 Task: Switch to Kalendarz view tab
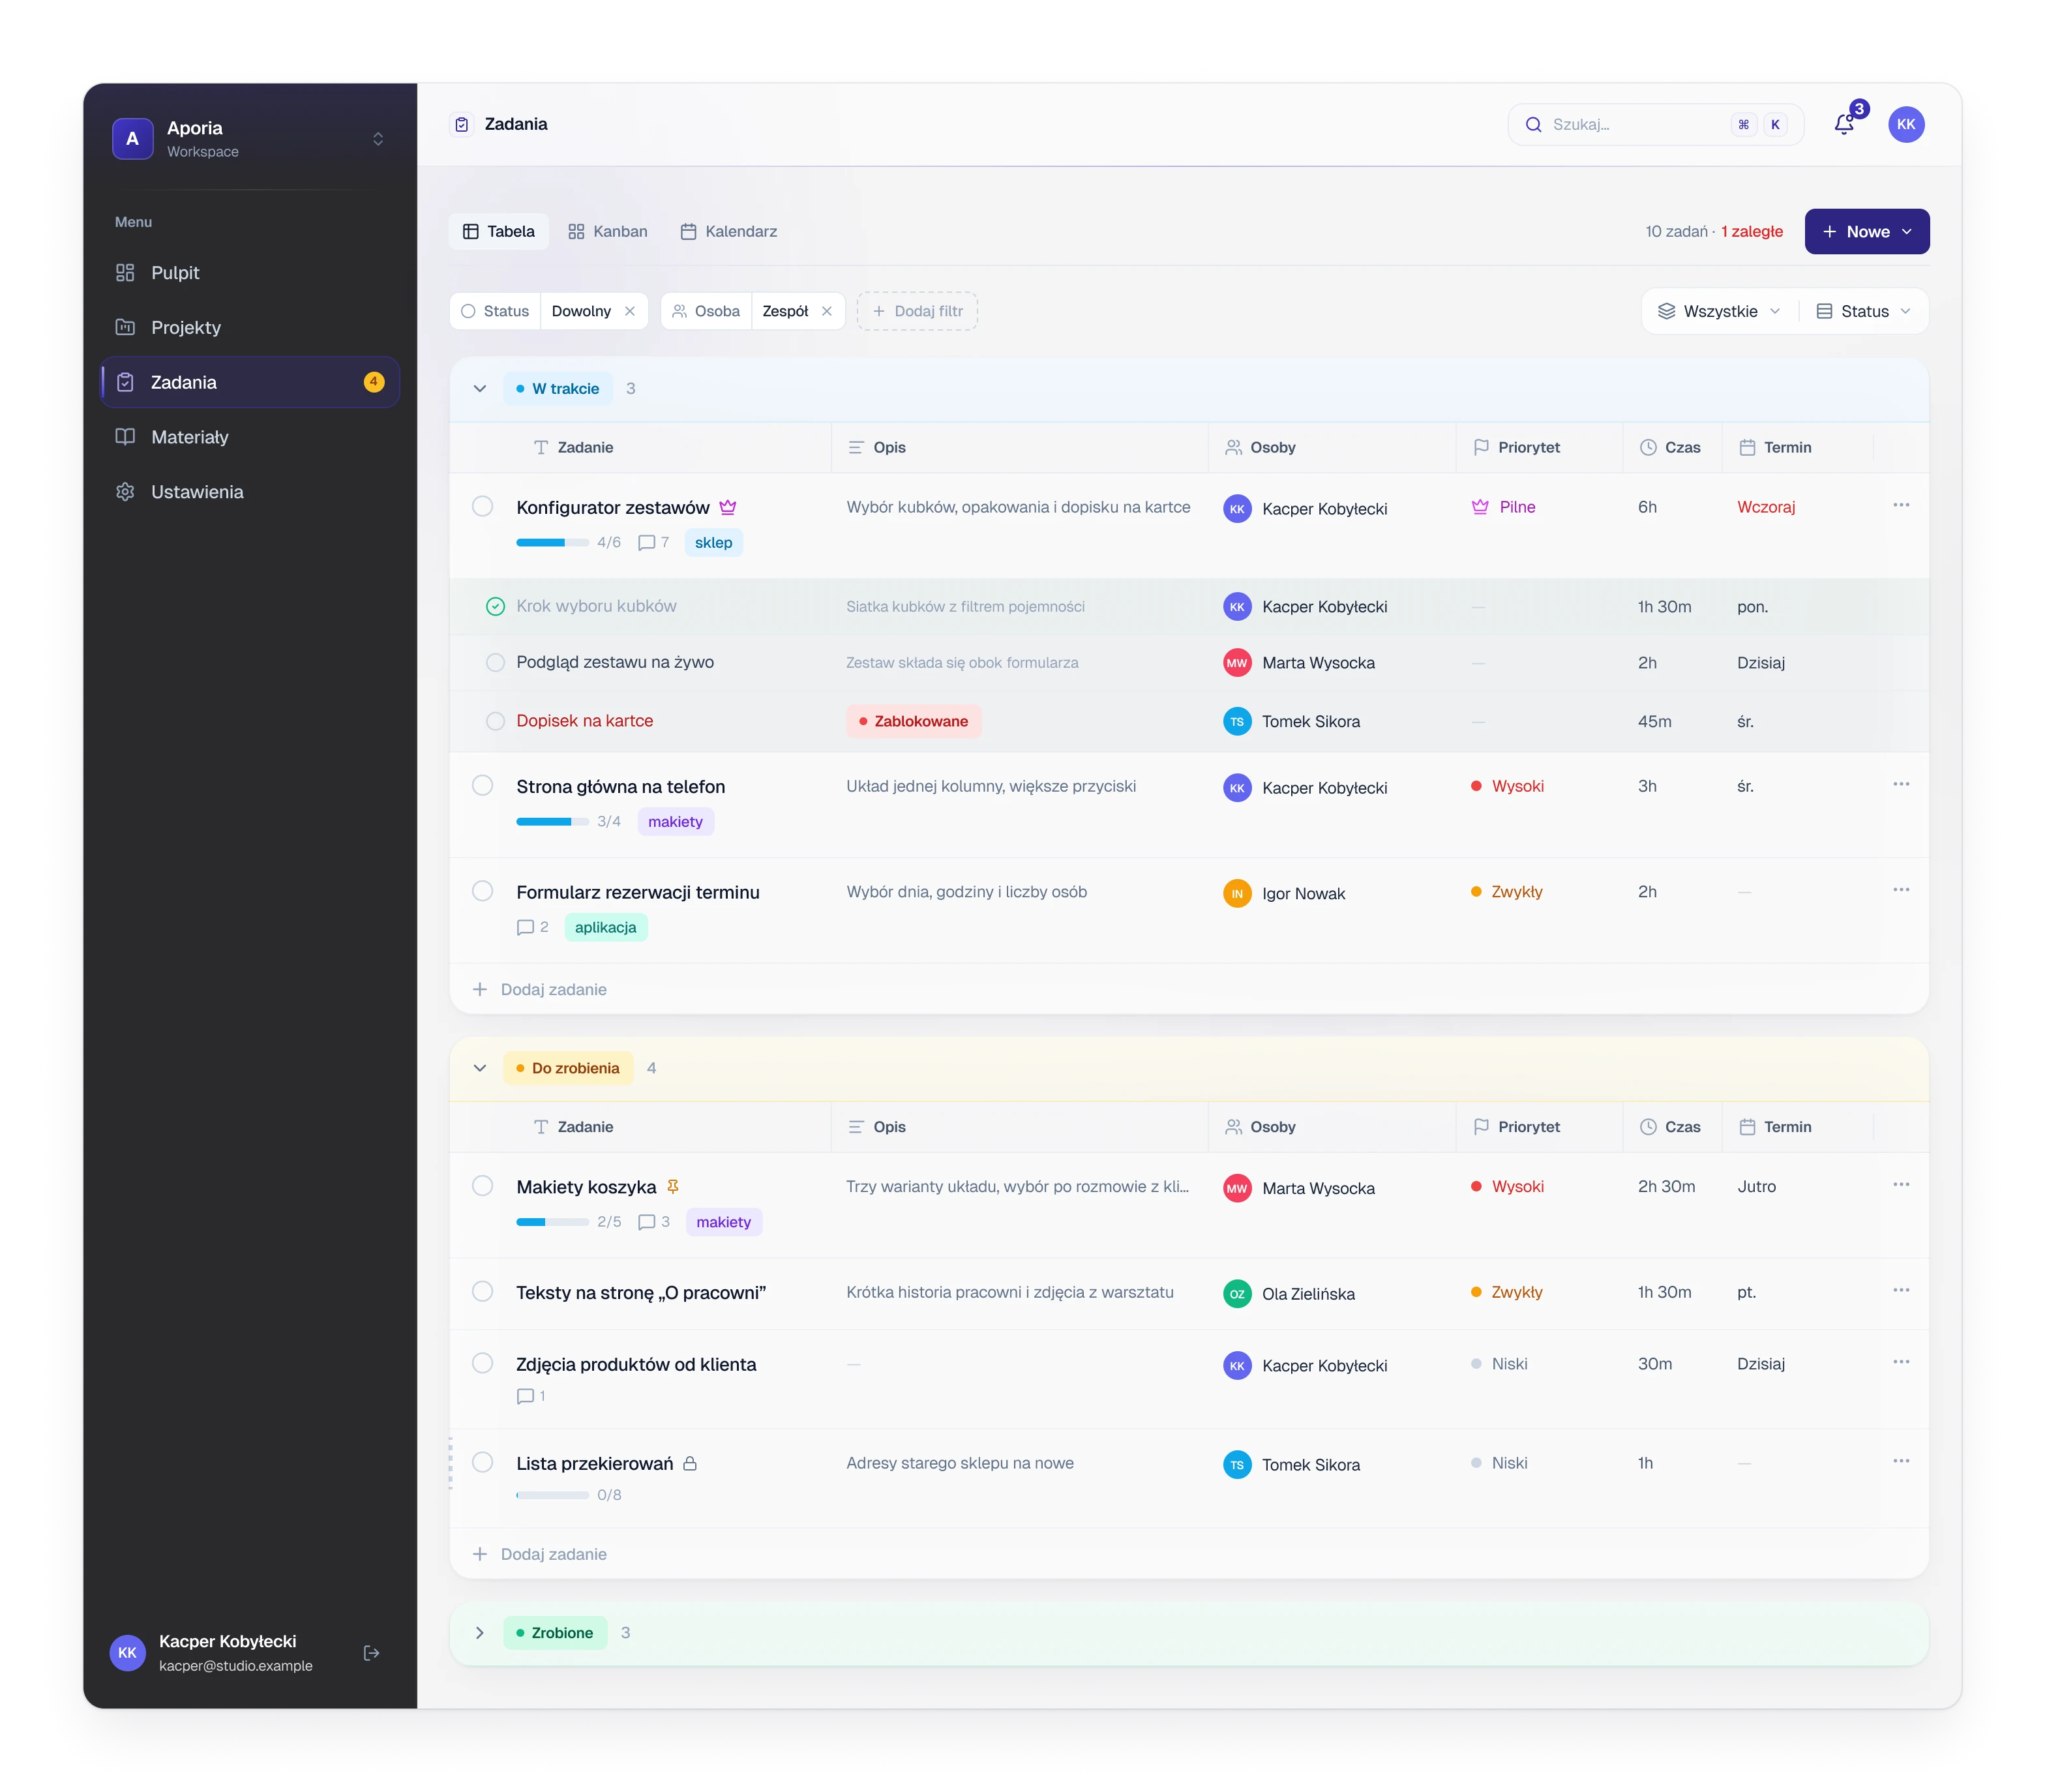(728, 231)
